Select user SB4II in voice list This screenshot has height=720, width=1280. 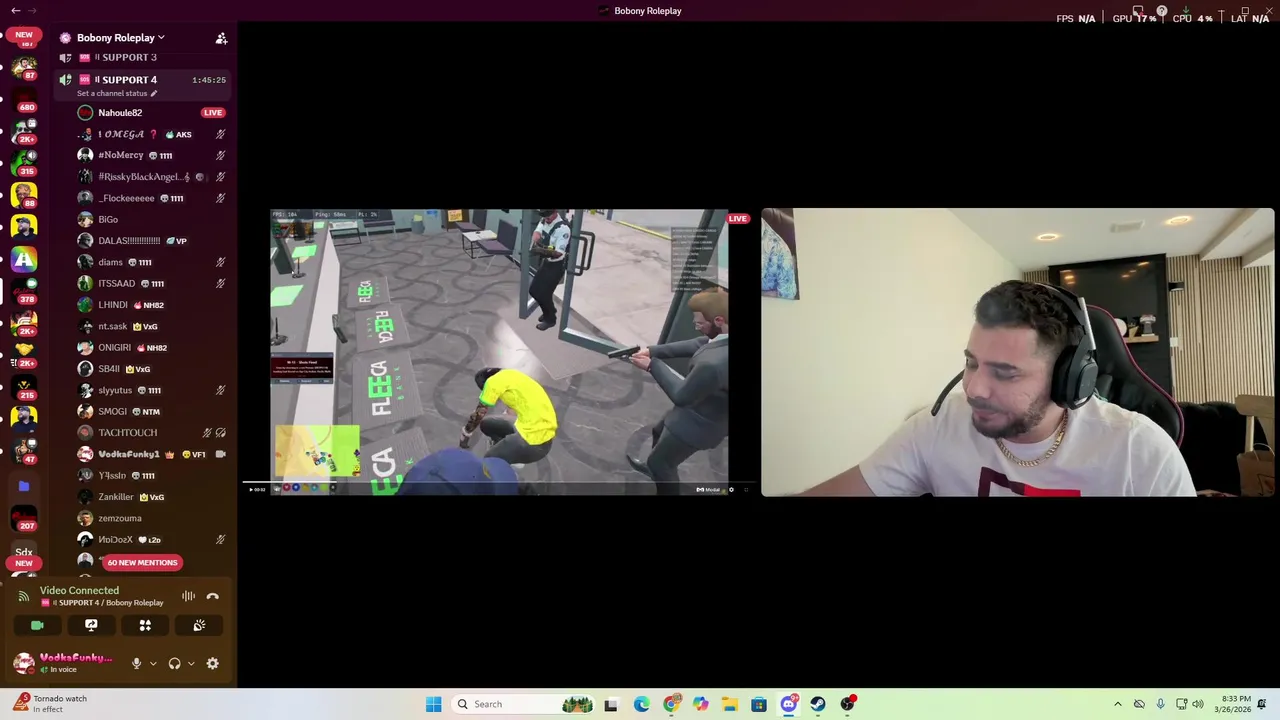pyautogui.click(x=150, y=369)
